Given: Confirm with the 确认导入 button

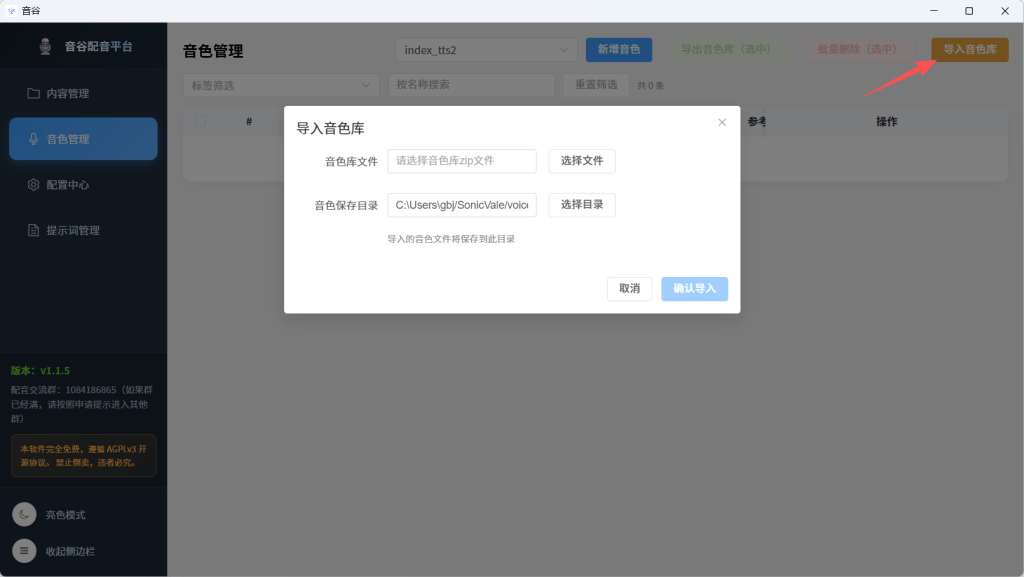Looking at the screenshot, I should coord(694,288).
